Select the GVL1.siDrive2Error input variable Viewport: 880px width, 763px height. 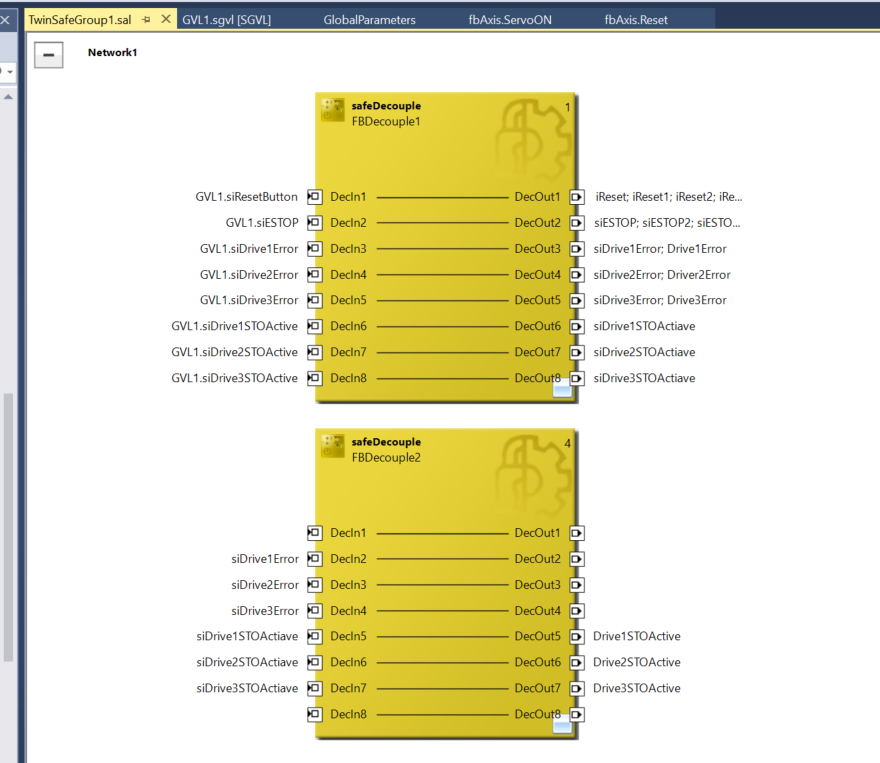[249, 275]
